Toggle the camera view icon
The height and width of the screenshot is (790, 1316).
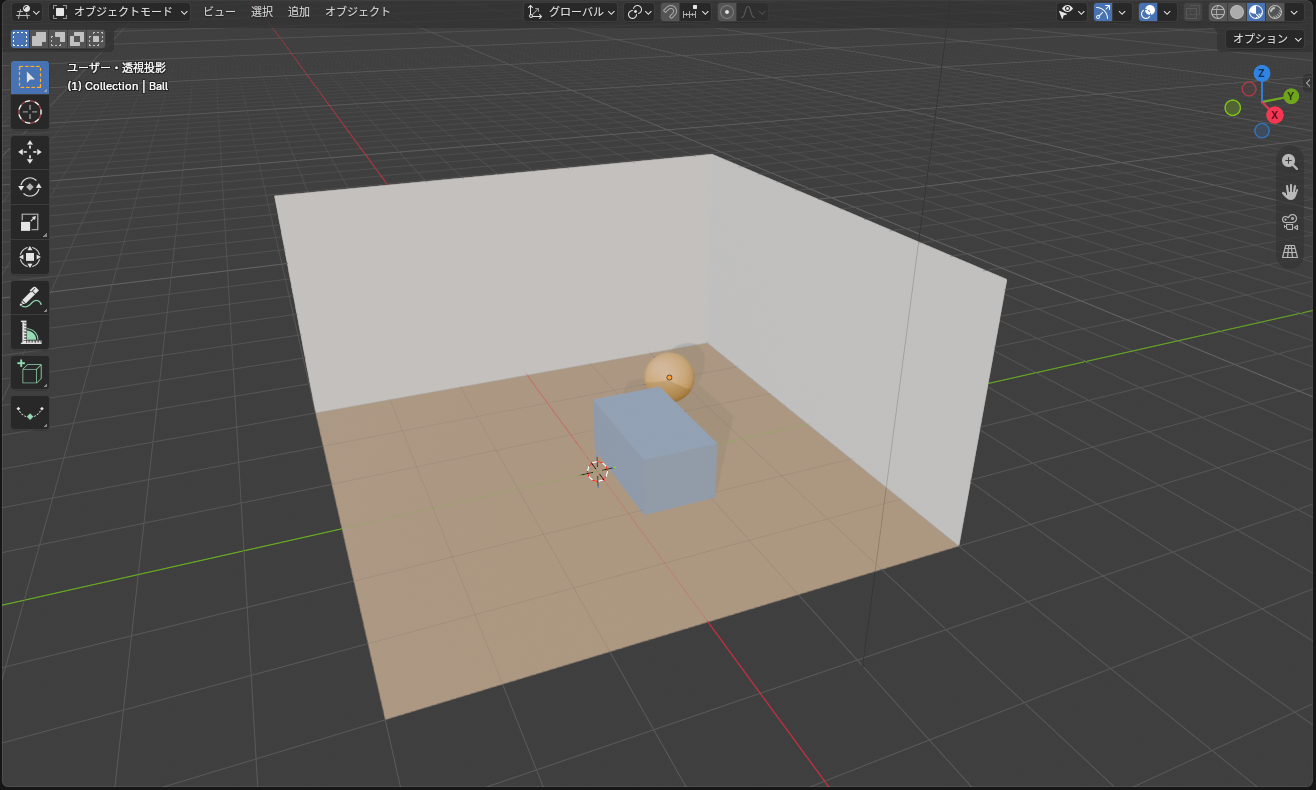[1290, 222]
